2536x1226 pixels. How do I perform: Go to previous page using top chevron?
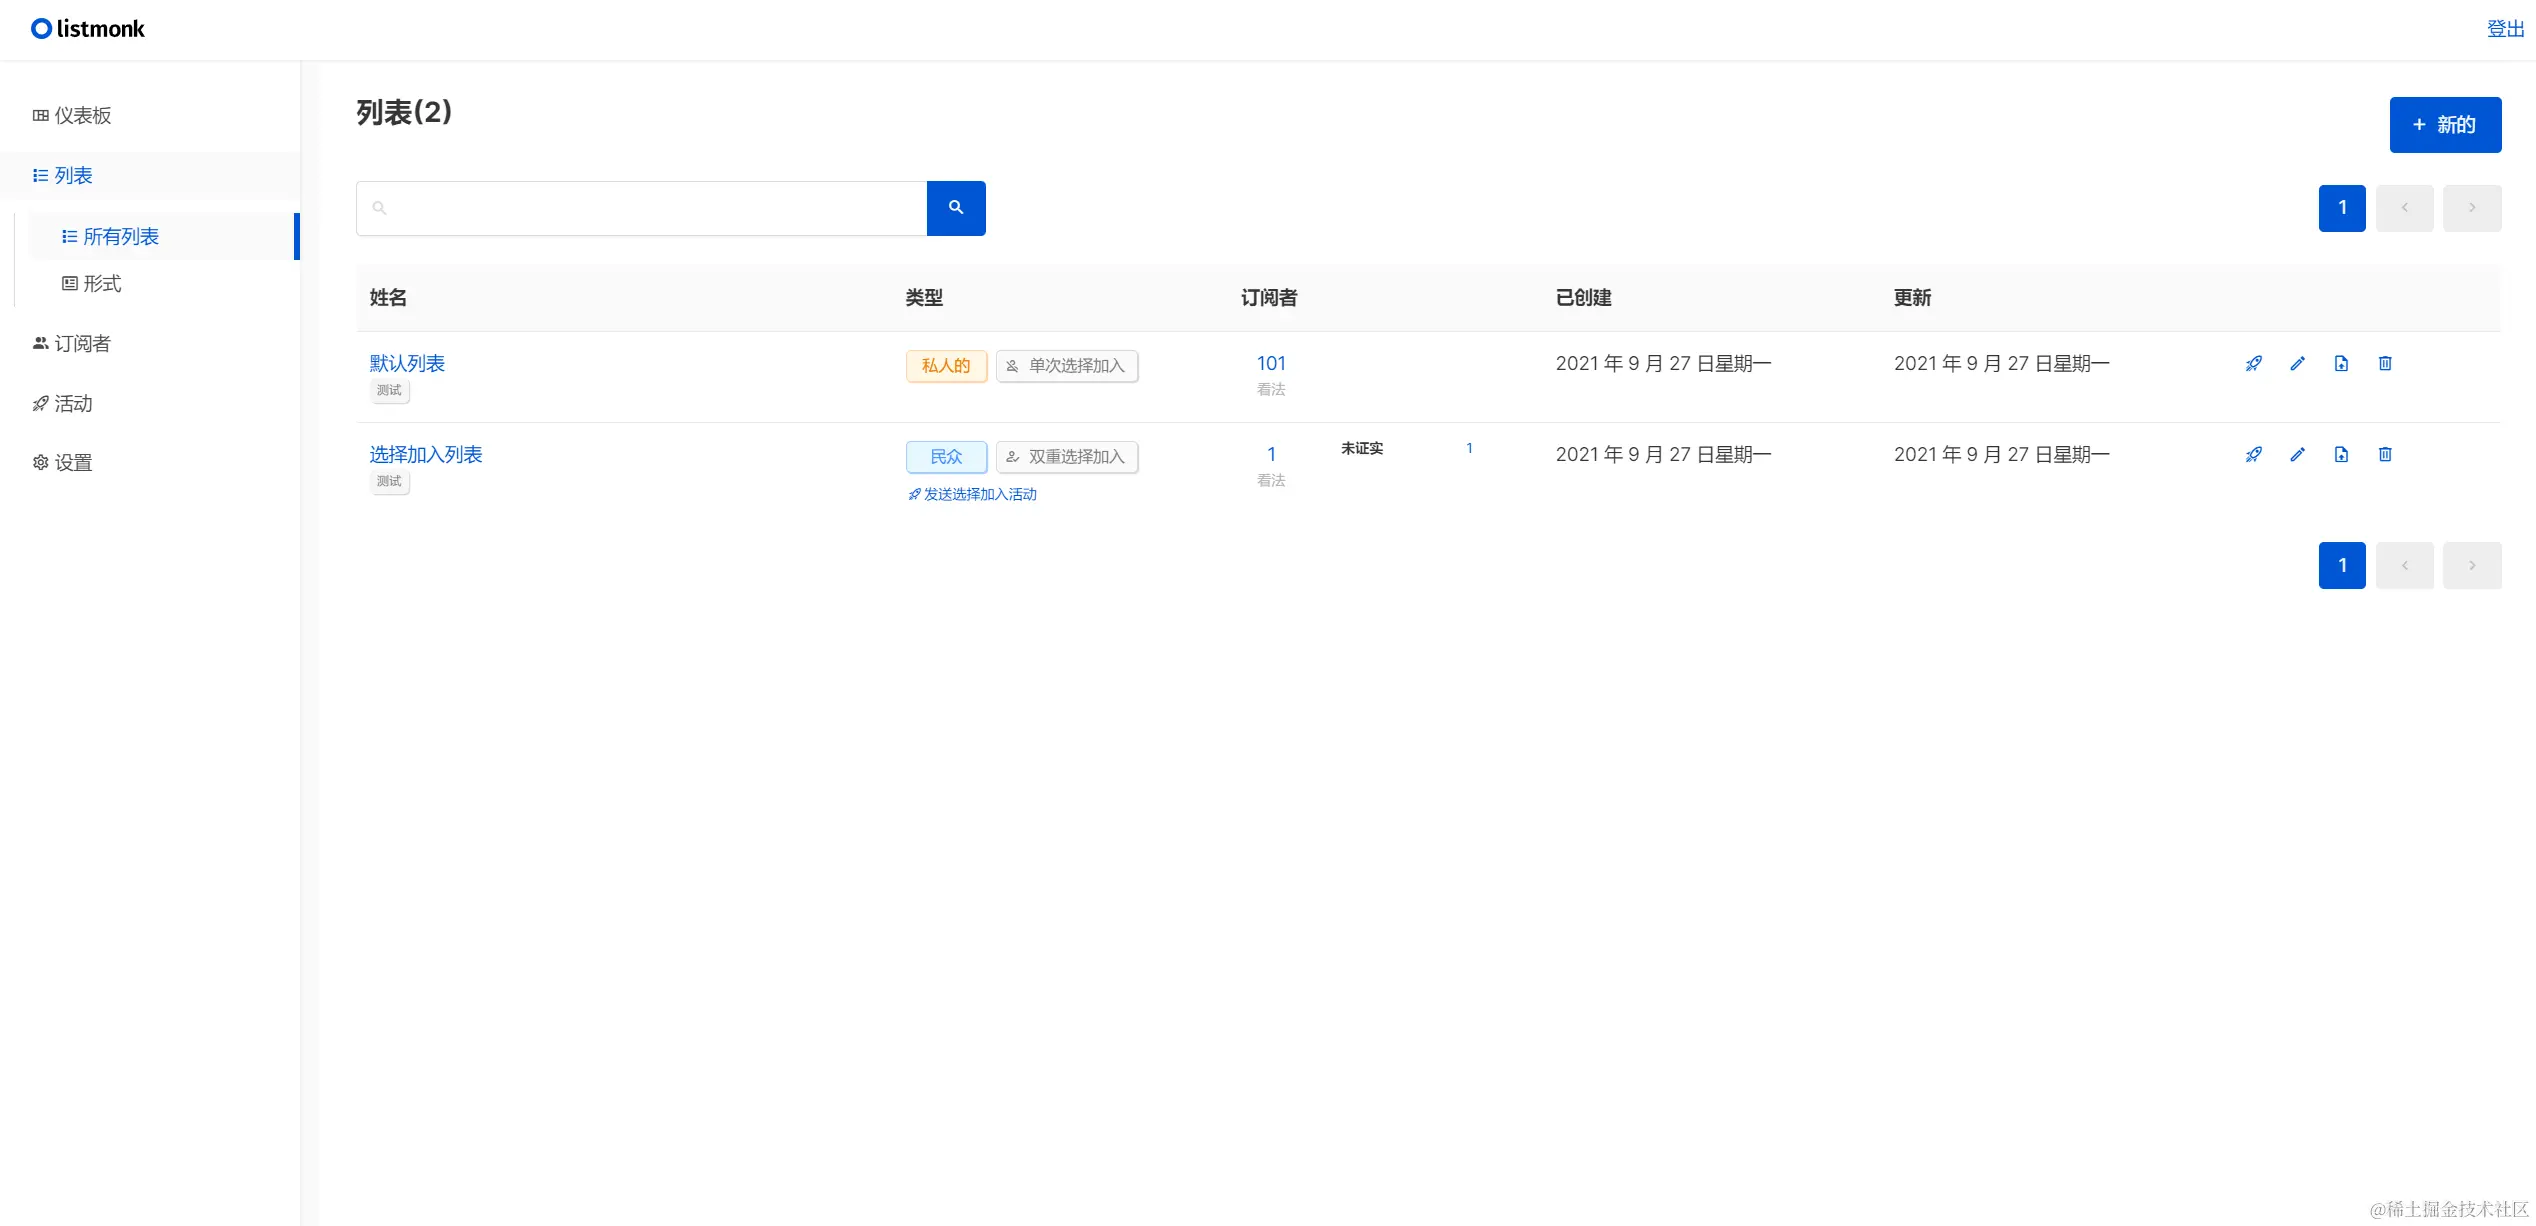(x=2404, y=208)
